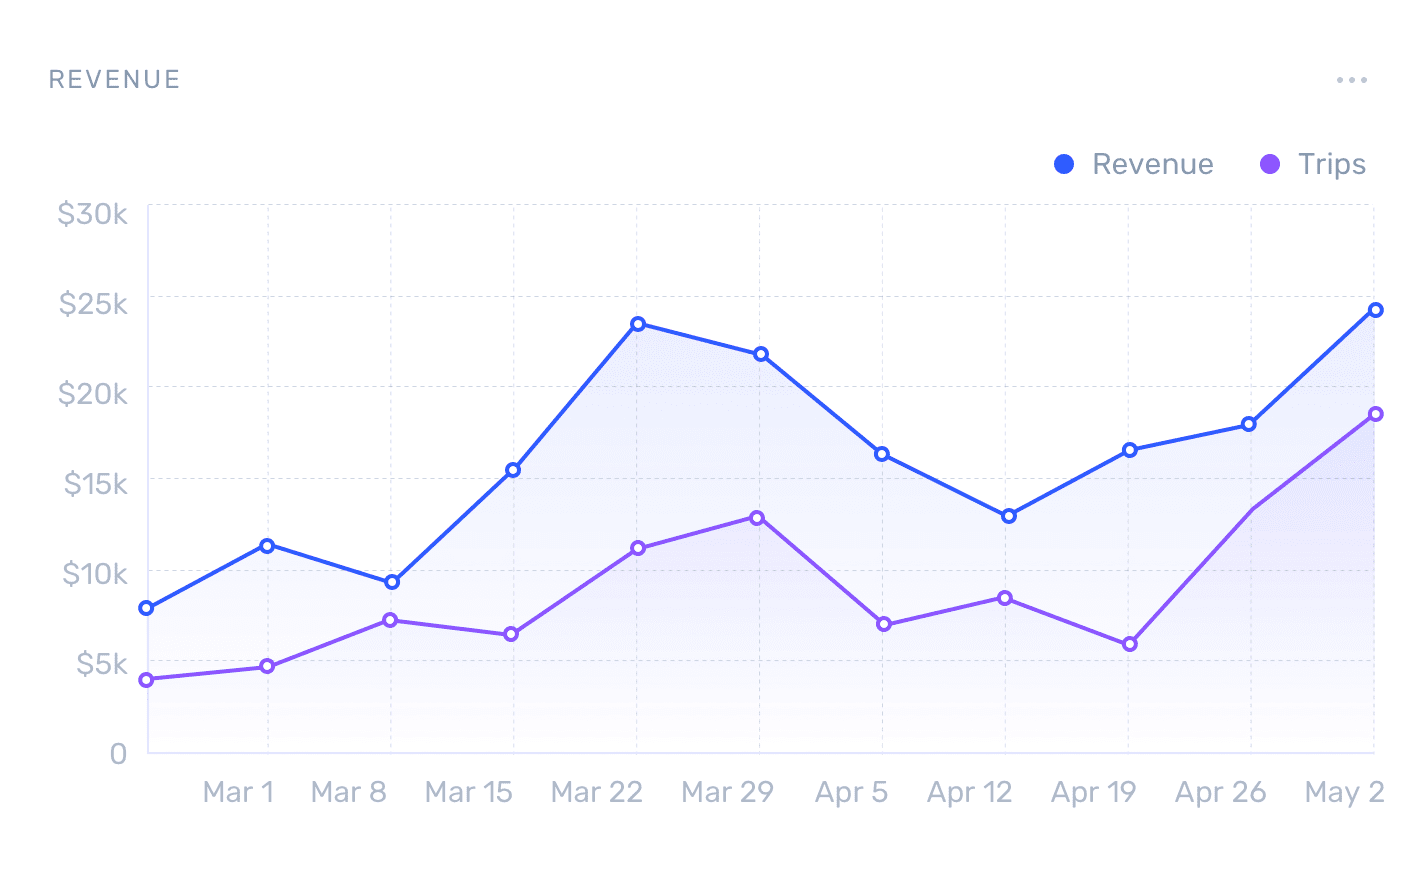The image size is (1416, 890).
Task: Select Revenue data point at Mar 1
Action: coord(267,546)
